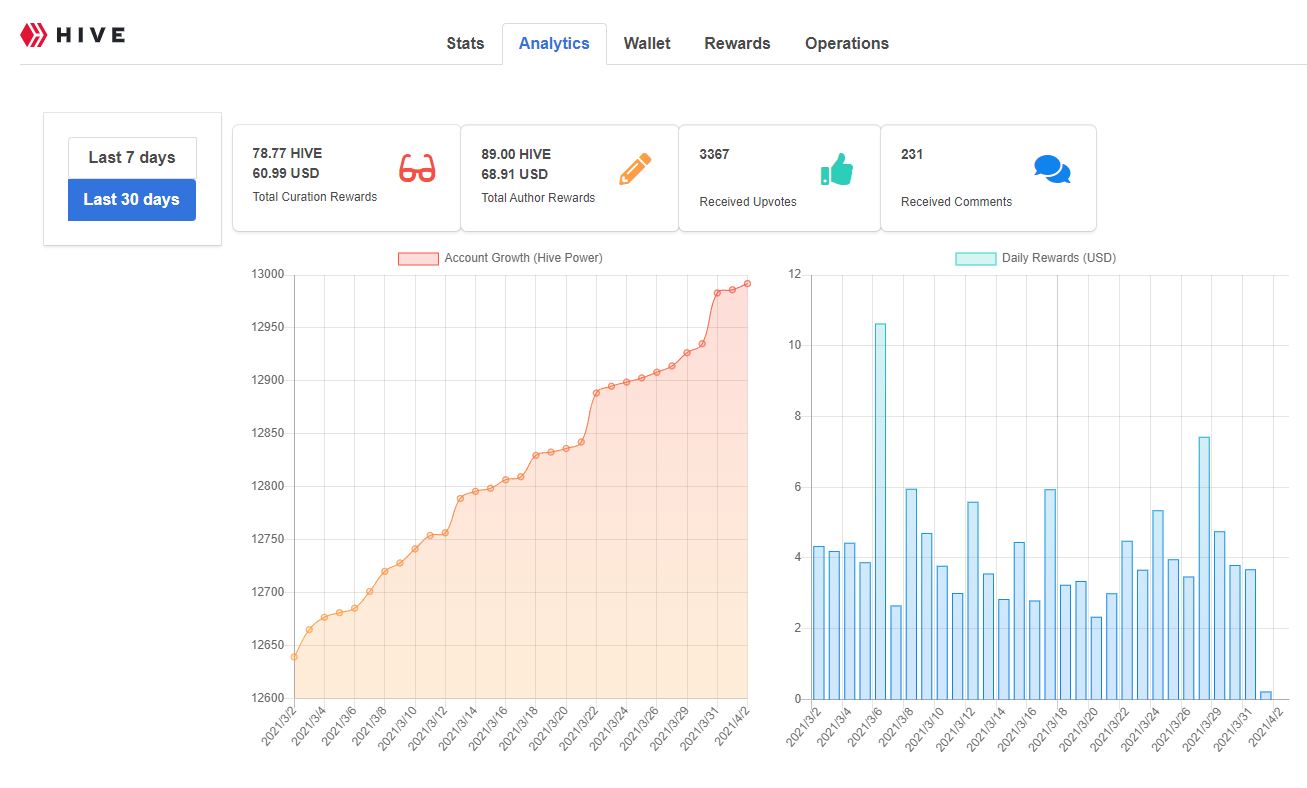Choose the Last 7 days range

point(132,157)
